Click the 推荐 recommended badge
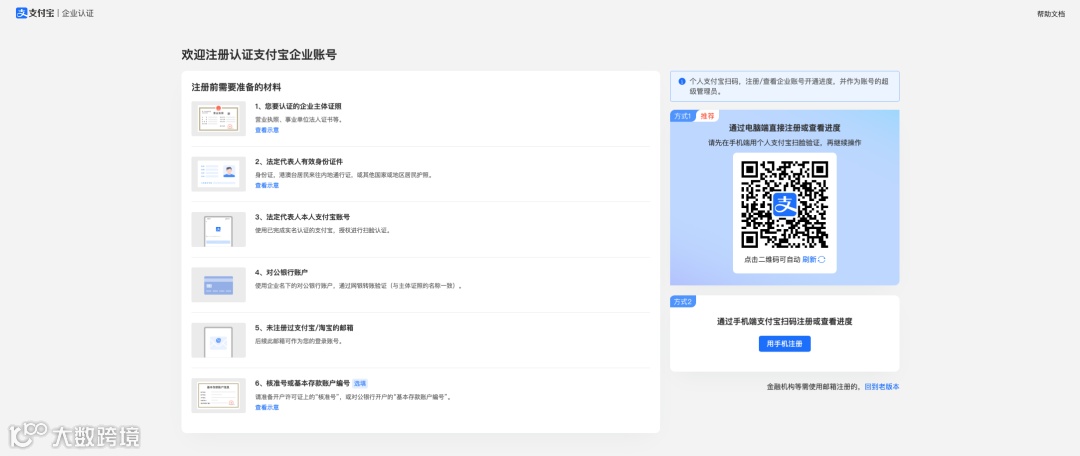Screen dimensions: 1080x456 (x=707, y=116)
